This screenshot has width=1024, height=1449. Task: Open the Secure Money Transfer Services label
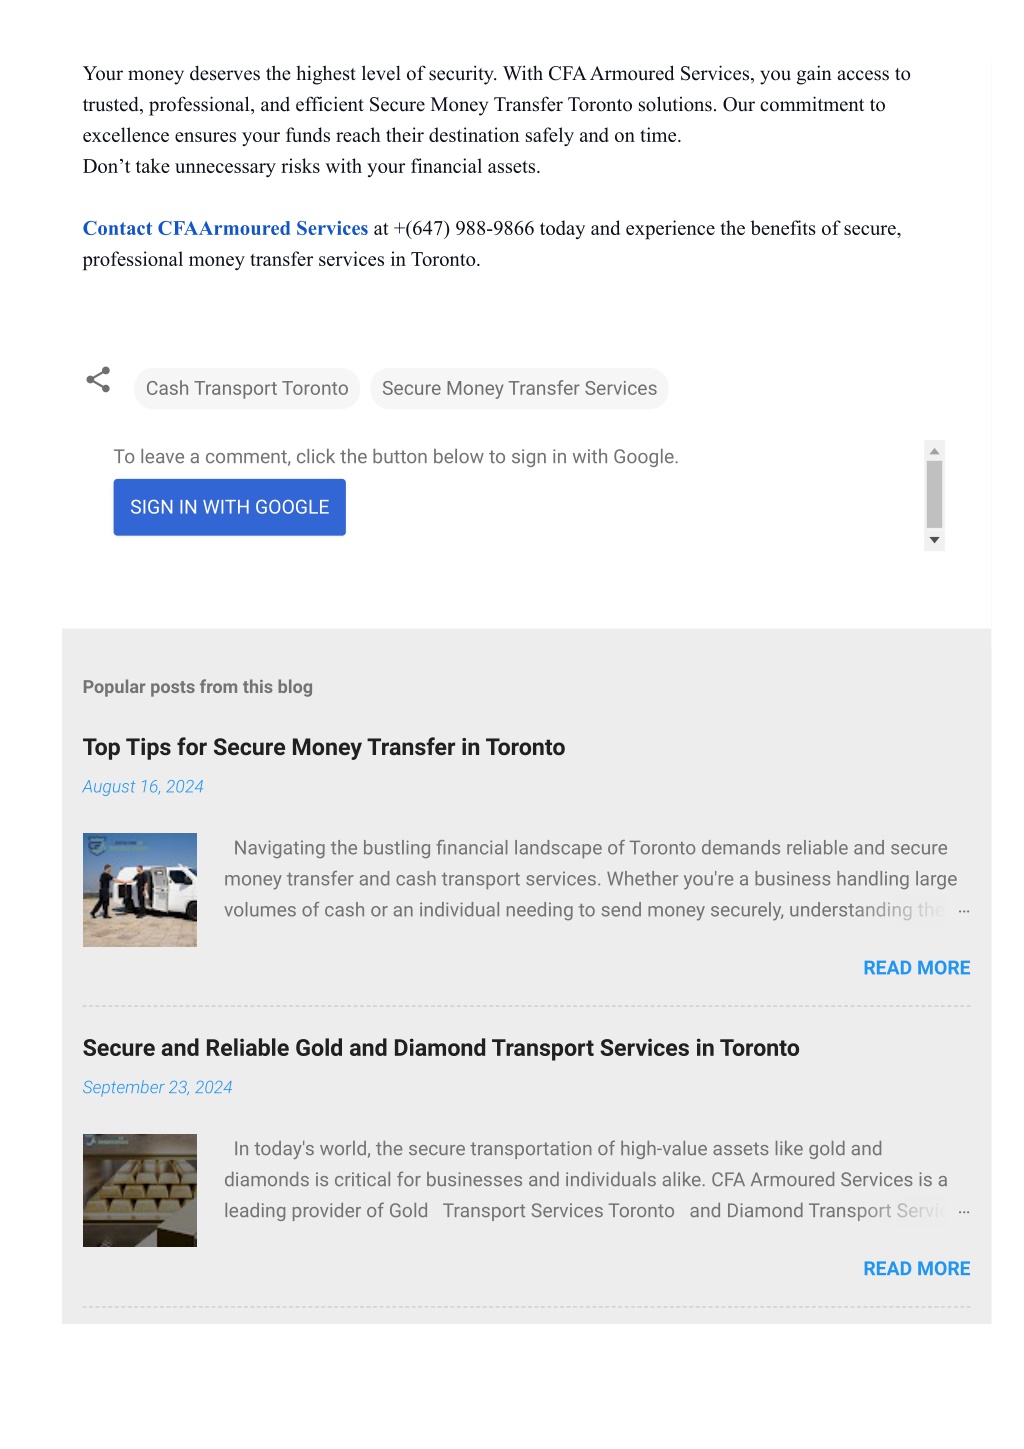tap(519, 388)
